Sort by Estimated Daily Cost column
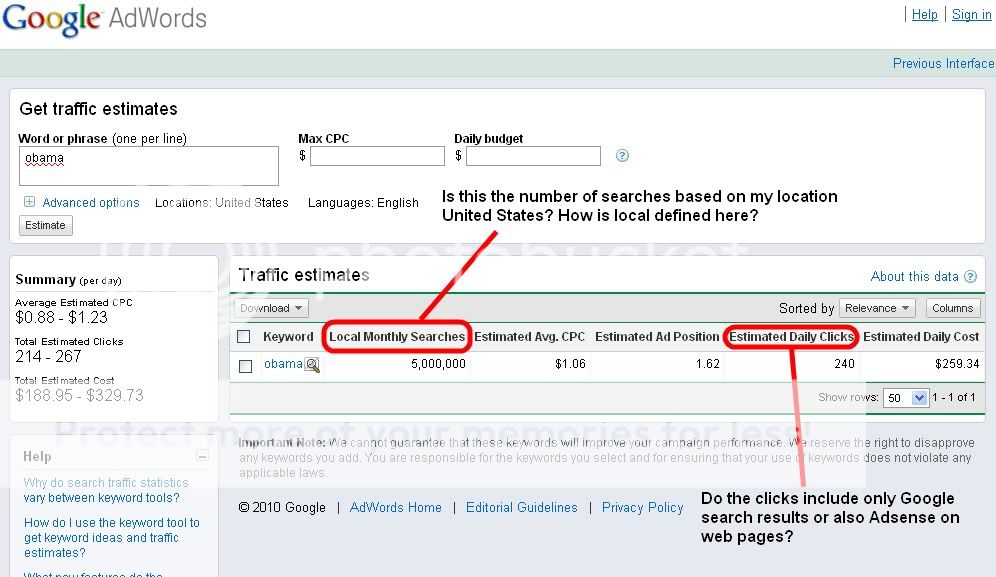This screenshot has height=577, width=996. click(x=921, y=337)
